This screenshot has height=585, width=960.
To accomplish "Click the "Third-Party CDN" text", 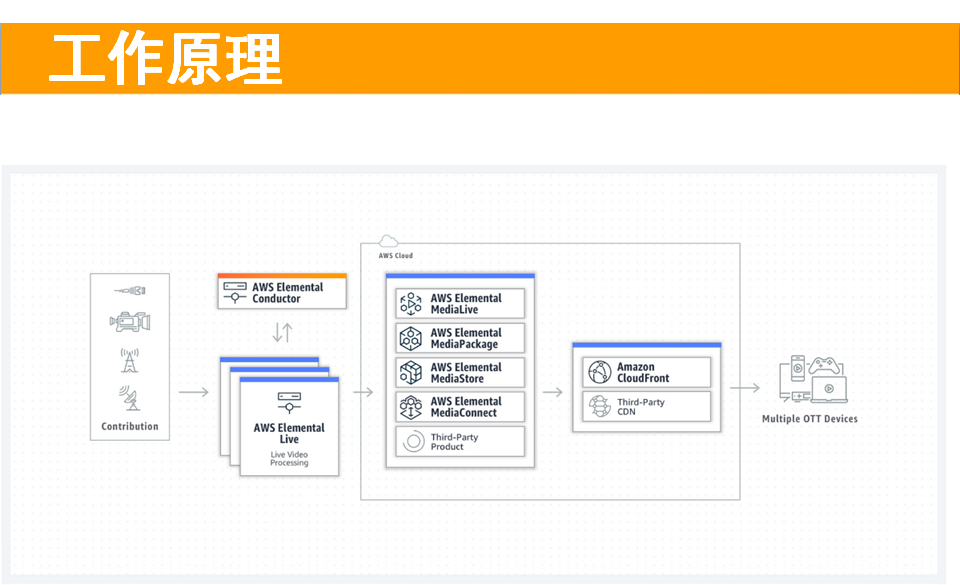I will (x=640, y=407).
